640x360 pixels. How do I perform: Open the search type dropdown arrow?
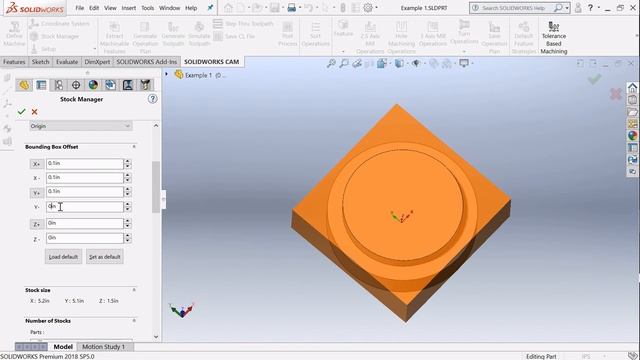567,8
